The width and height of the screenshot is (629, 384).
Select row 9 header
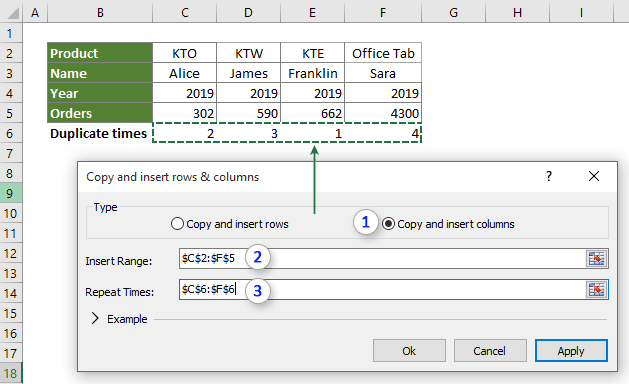pyautogui.click(x=11, y=193)
